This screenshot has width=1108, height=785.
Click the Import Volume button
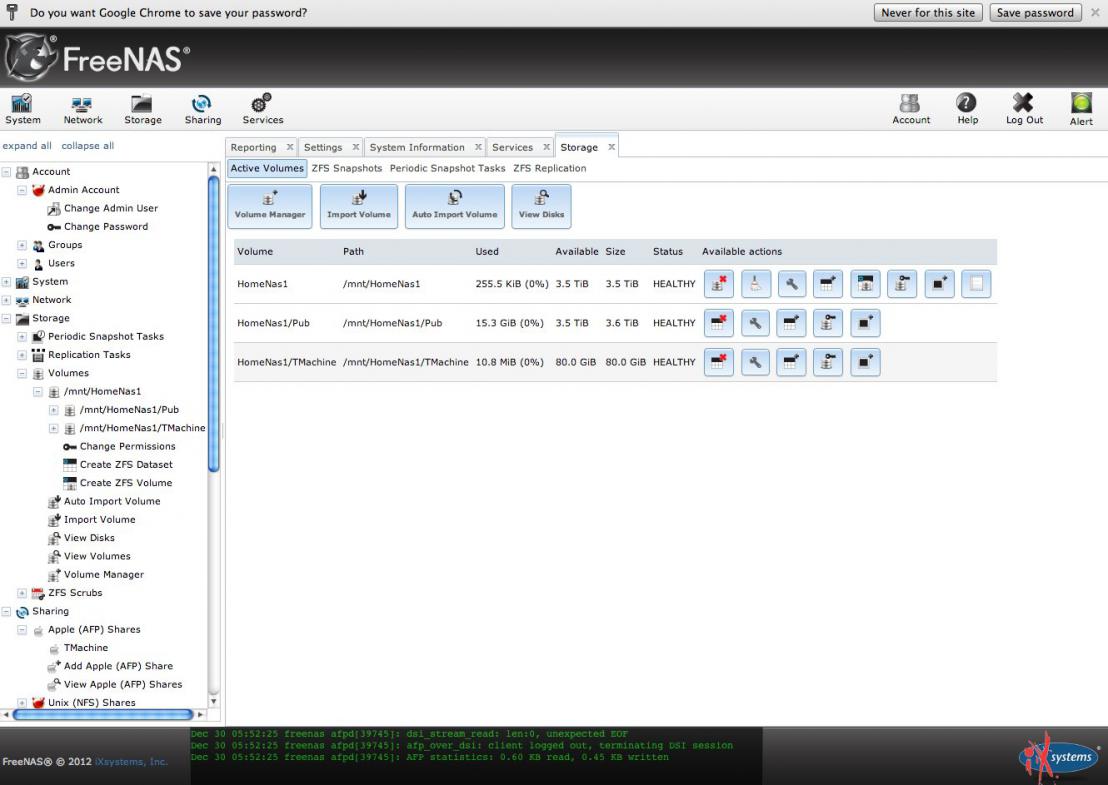click(359, 206)
